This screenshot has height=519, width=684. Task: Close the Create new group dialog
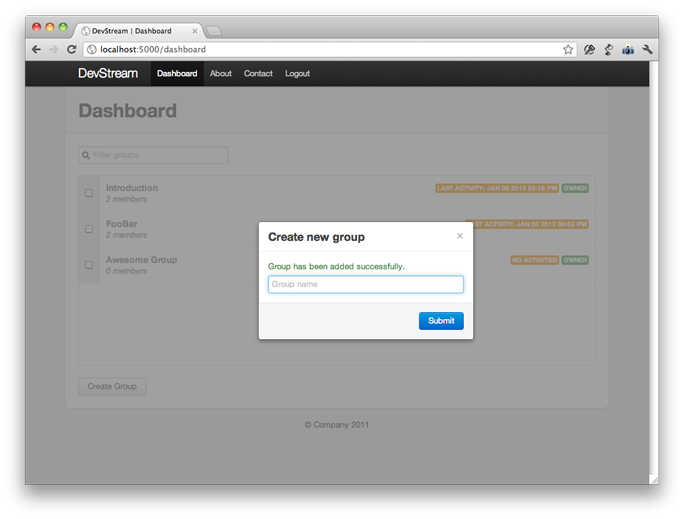click(x=460, y=236)
